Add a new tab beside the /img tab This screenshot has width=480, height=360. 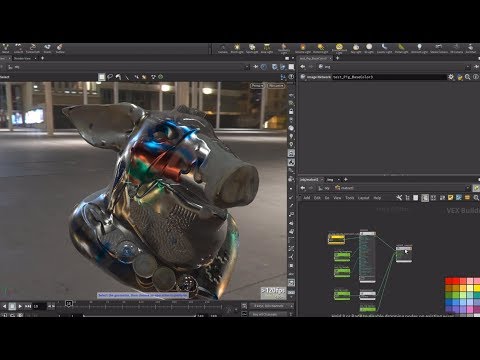(346, 180)
